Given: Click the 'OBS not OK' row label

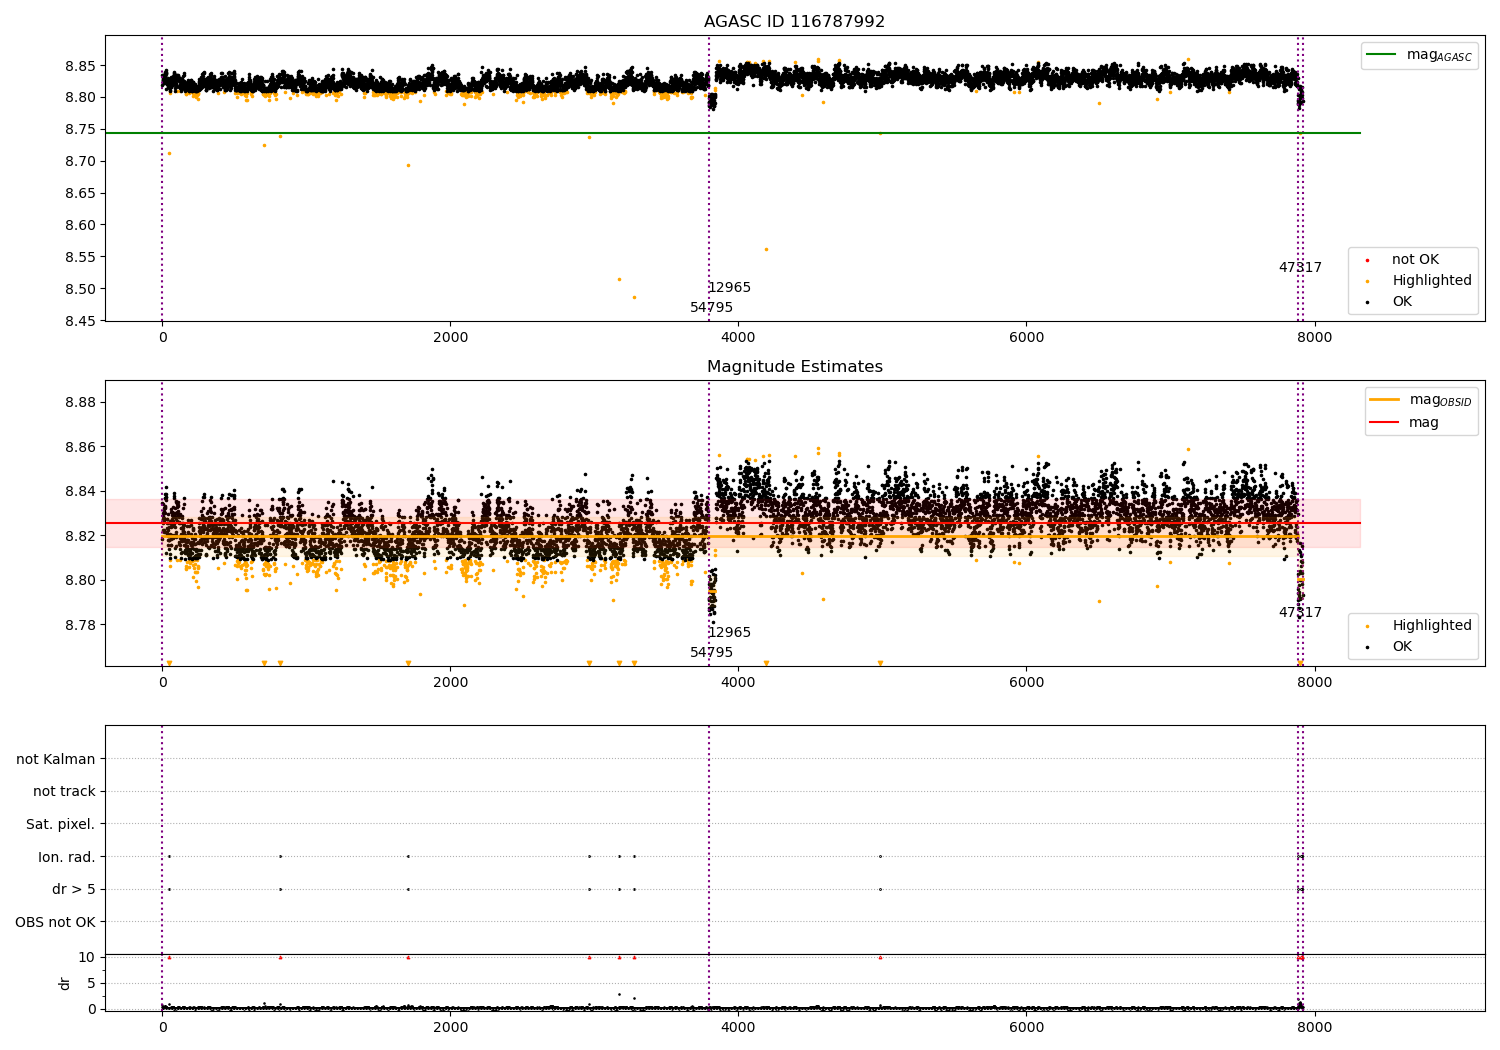Looking at the screenshot, I should (56, 922).
